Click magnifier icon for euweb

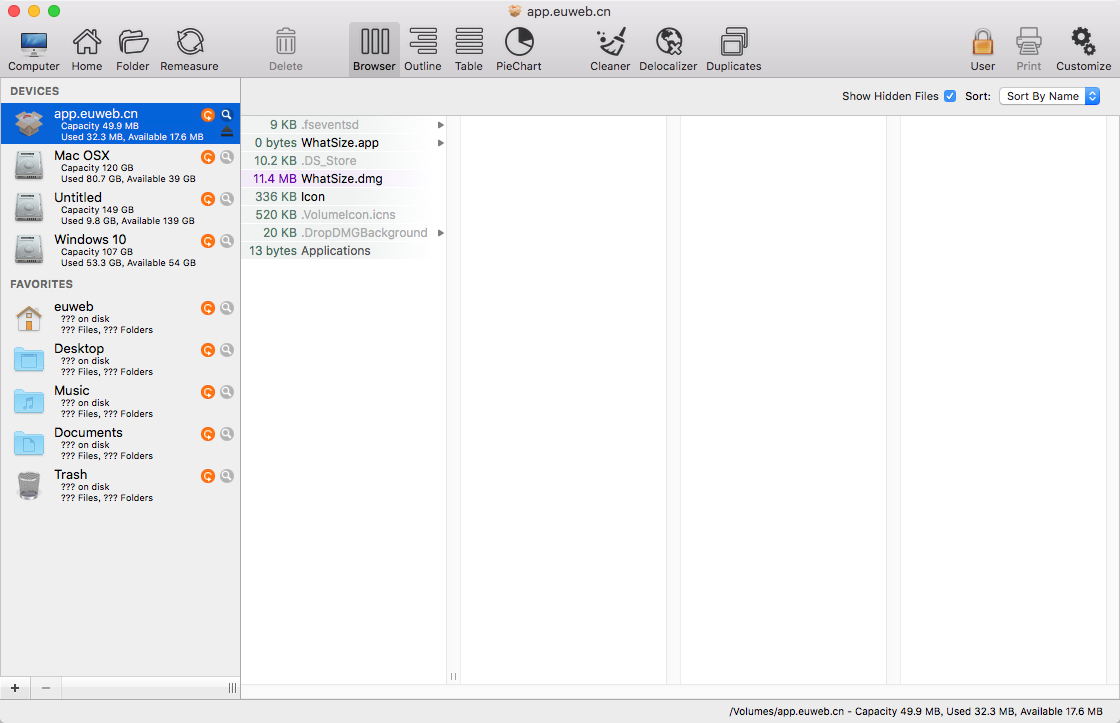tap(226, 308)
